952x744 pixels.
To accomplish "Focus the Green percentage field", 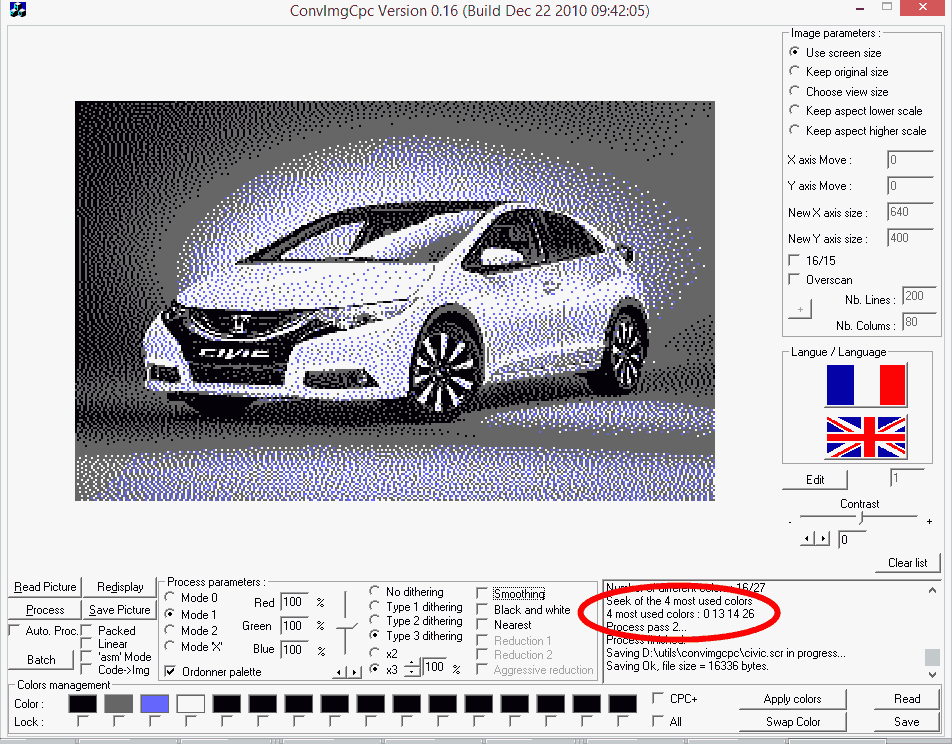I will (294, 626).
